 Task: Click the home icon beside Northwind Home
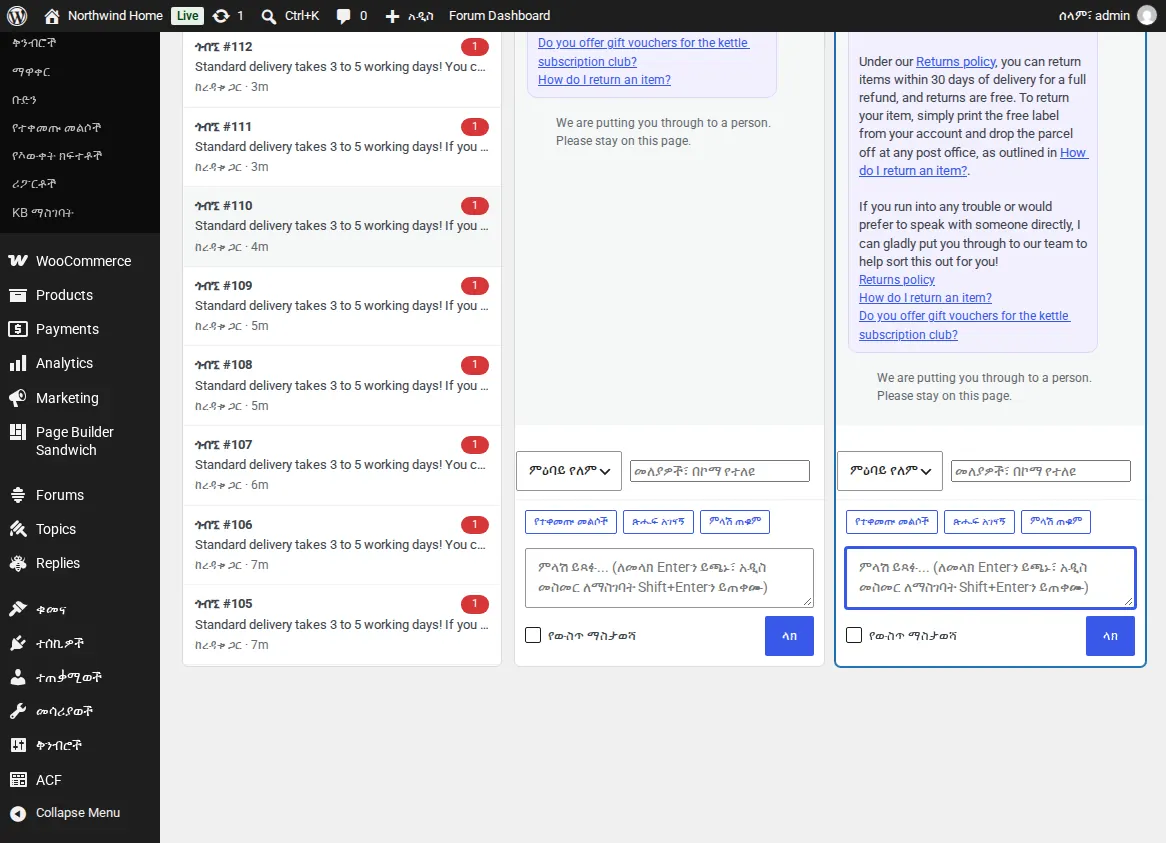pyautogui.click(x=51, y=16)
